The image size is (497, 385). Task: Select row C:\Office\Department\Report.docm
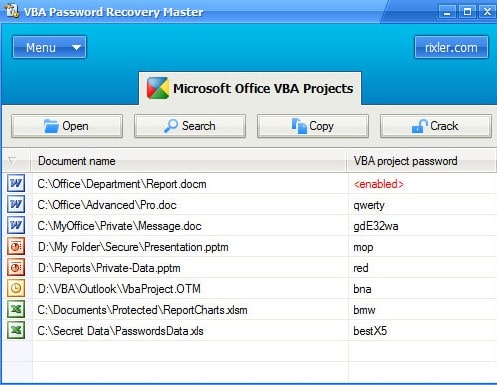pyautogui.click(x=249, y=184)
